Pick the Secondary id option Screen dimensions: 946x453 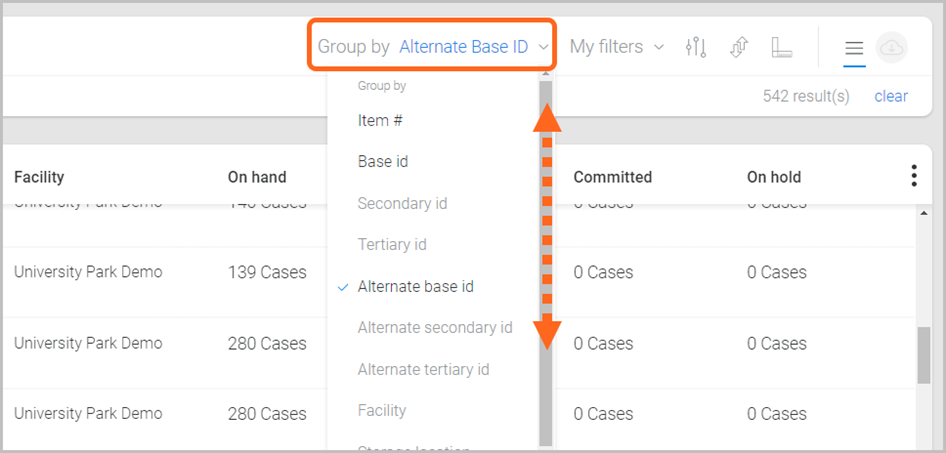402,203
